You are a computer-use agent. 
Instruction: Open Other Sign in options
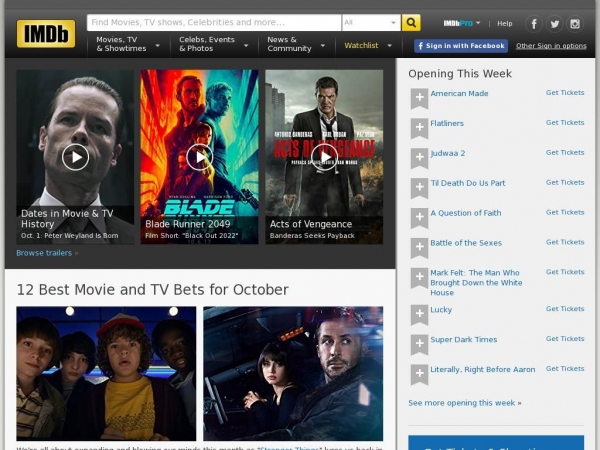tap(551, 46)
